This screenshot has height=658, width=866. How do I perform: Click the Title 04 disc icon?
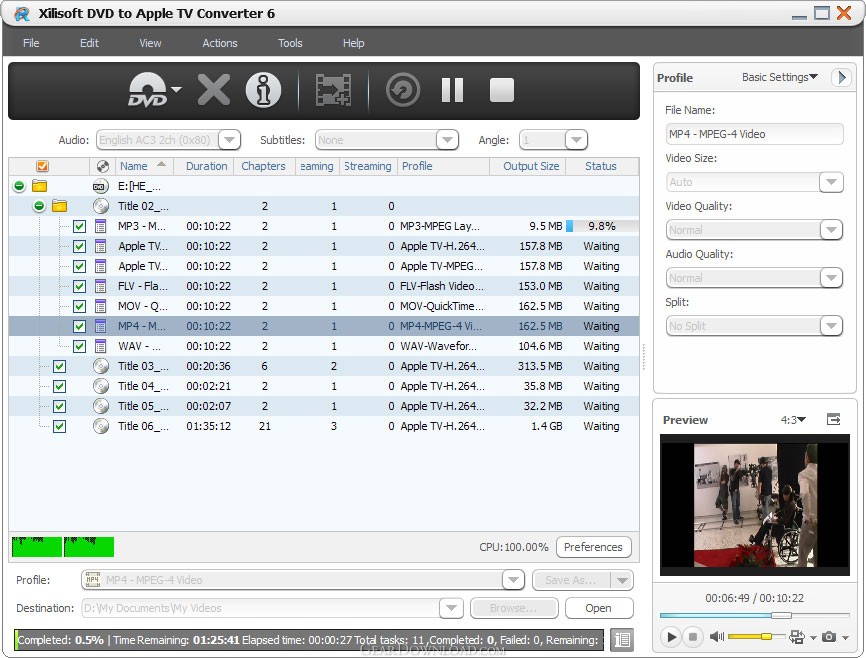tap(101, 386)
